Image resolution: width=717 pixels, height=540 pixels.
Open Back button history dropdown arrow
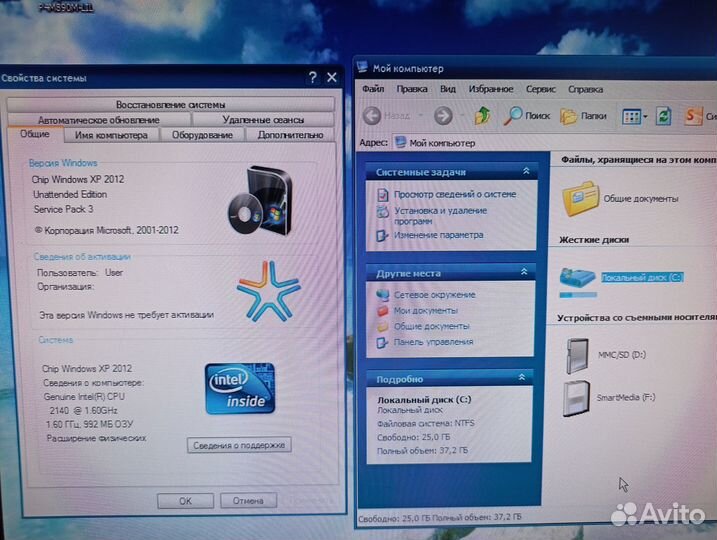tap(421, 116)
